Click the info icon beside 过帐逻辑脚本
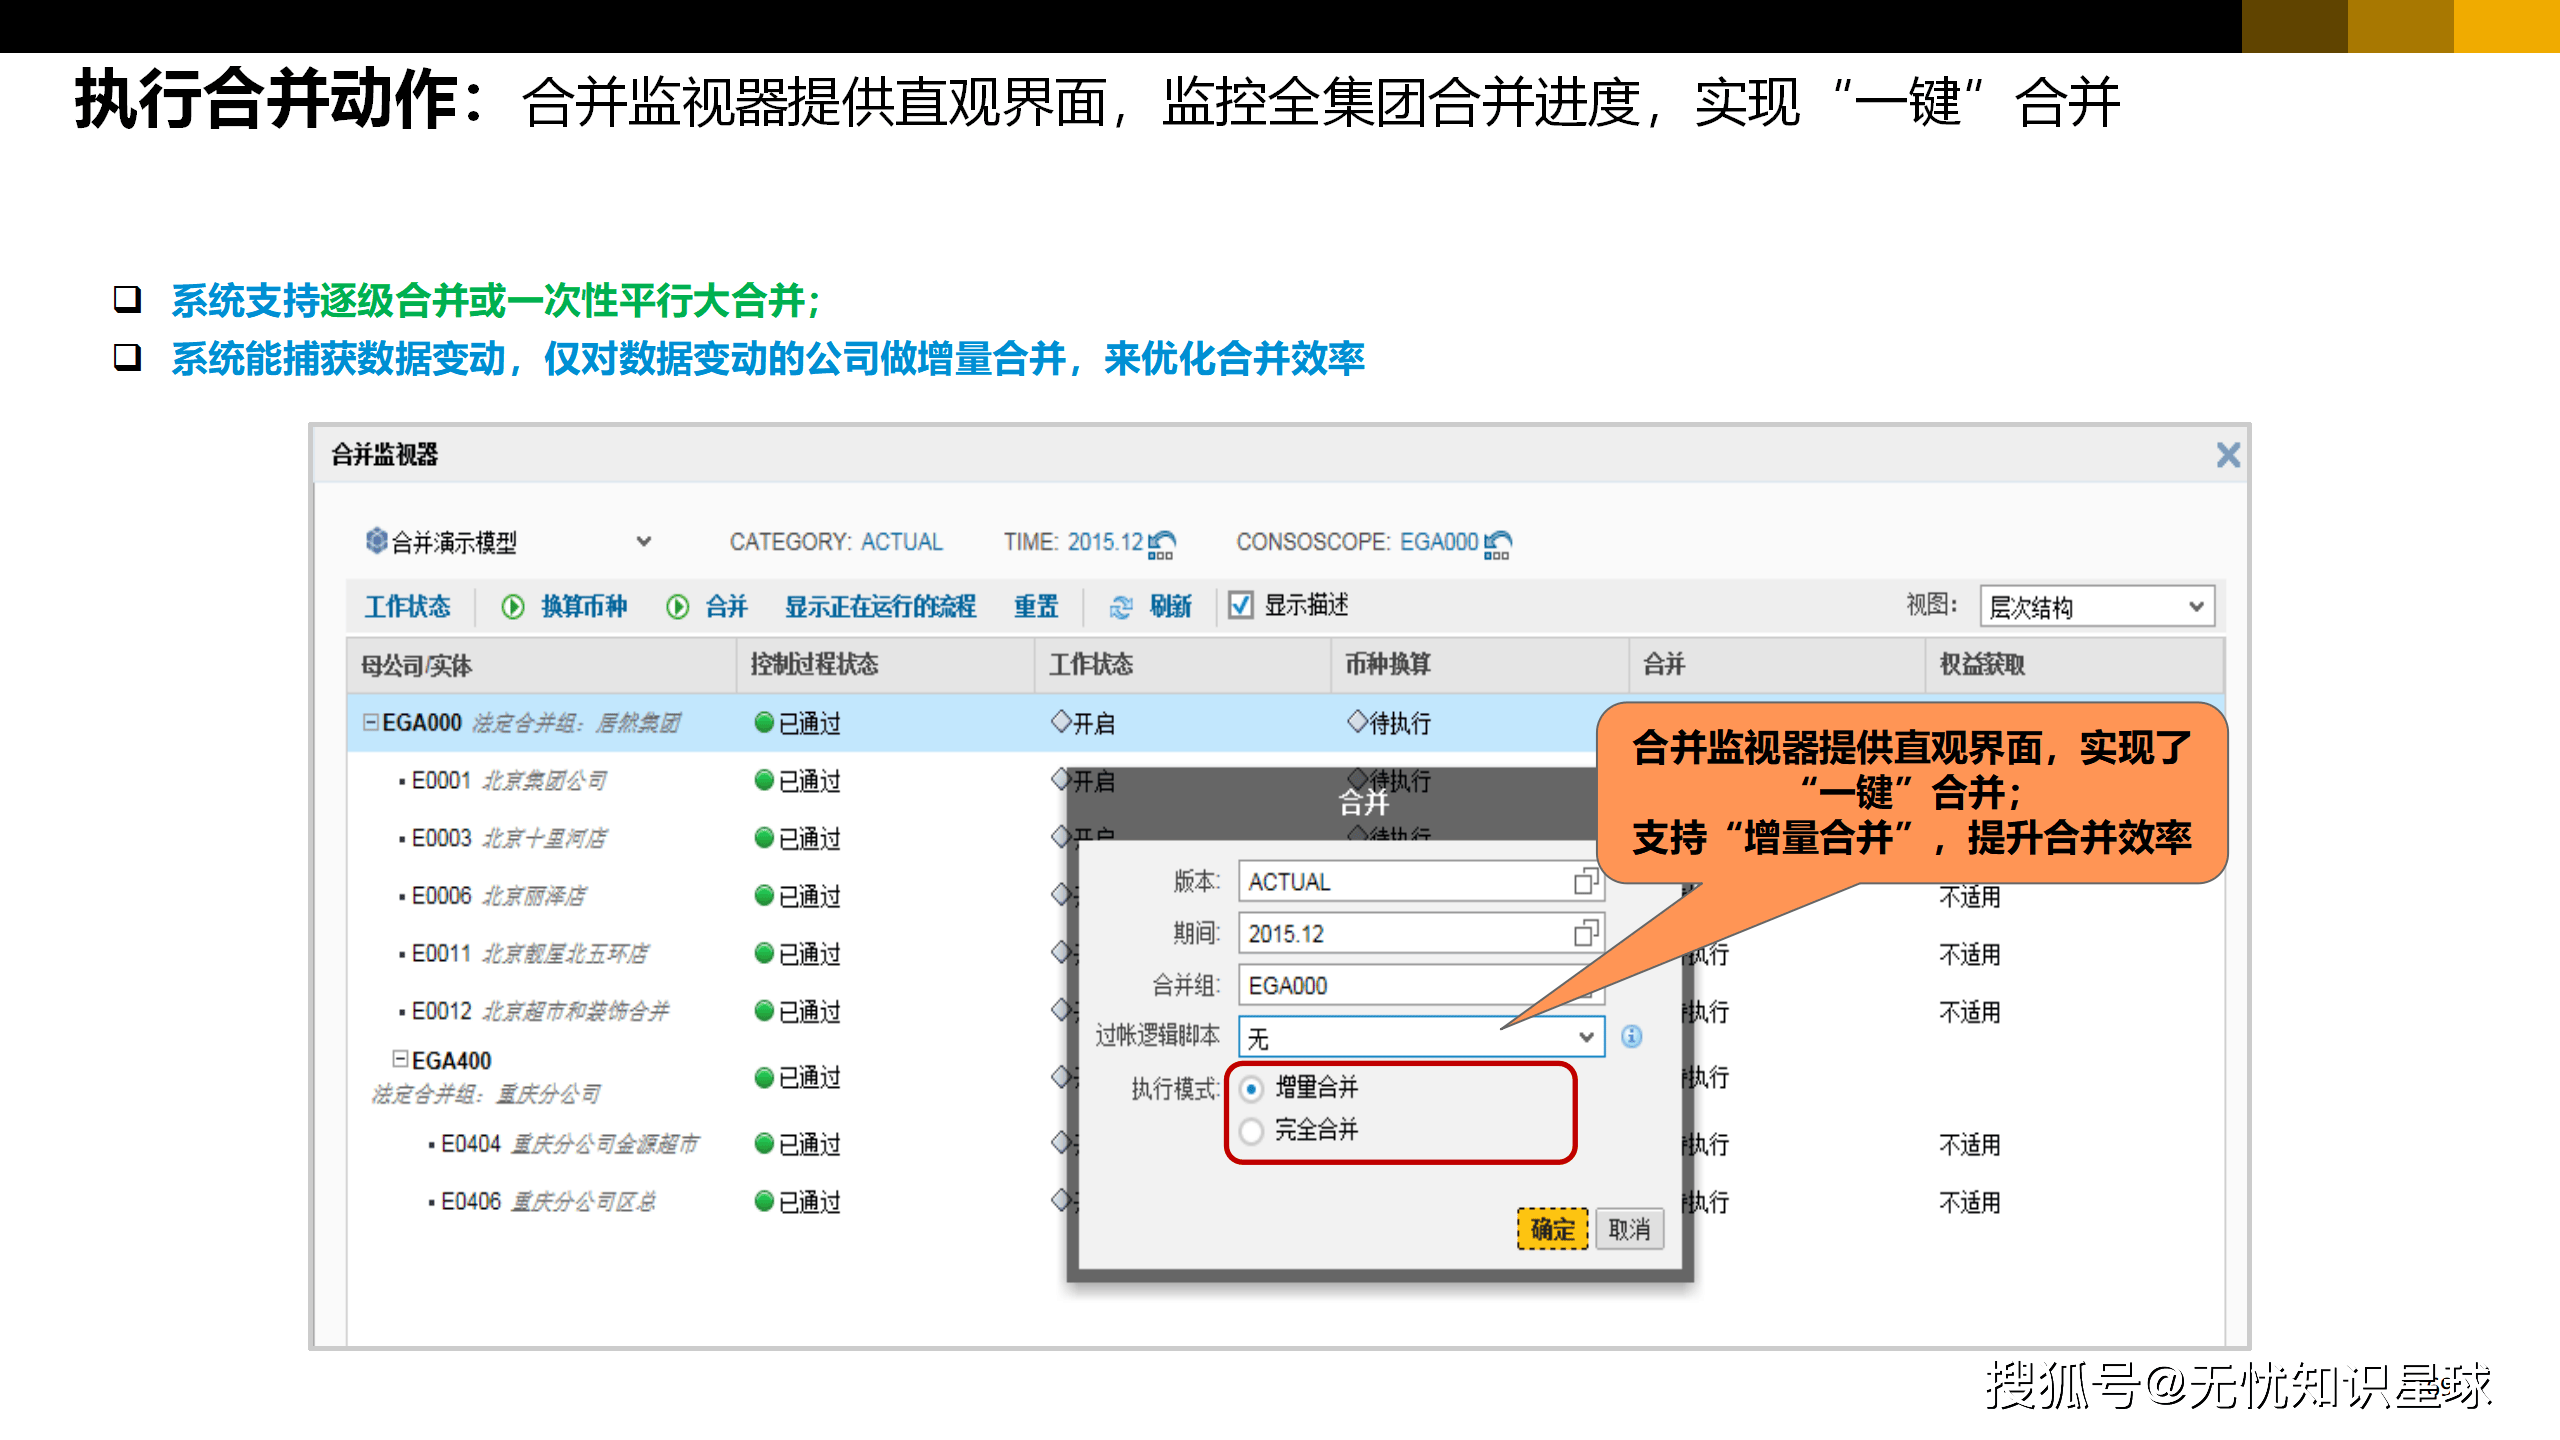Viewport: 2560px width, 1440px height. pyautogui.click(x=1631, y=1036)
